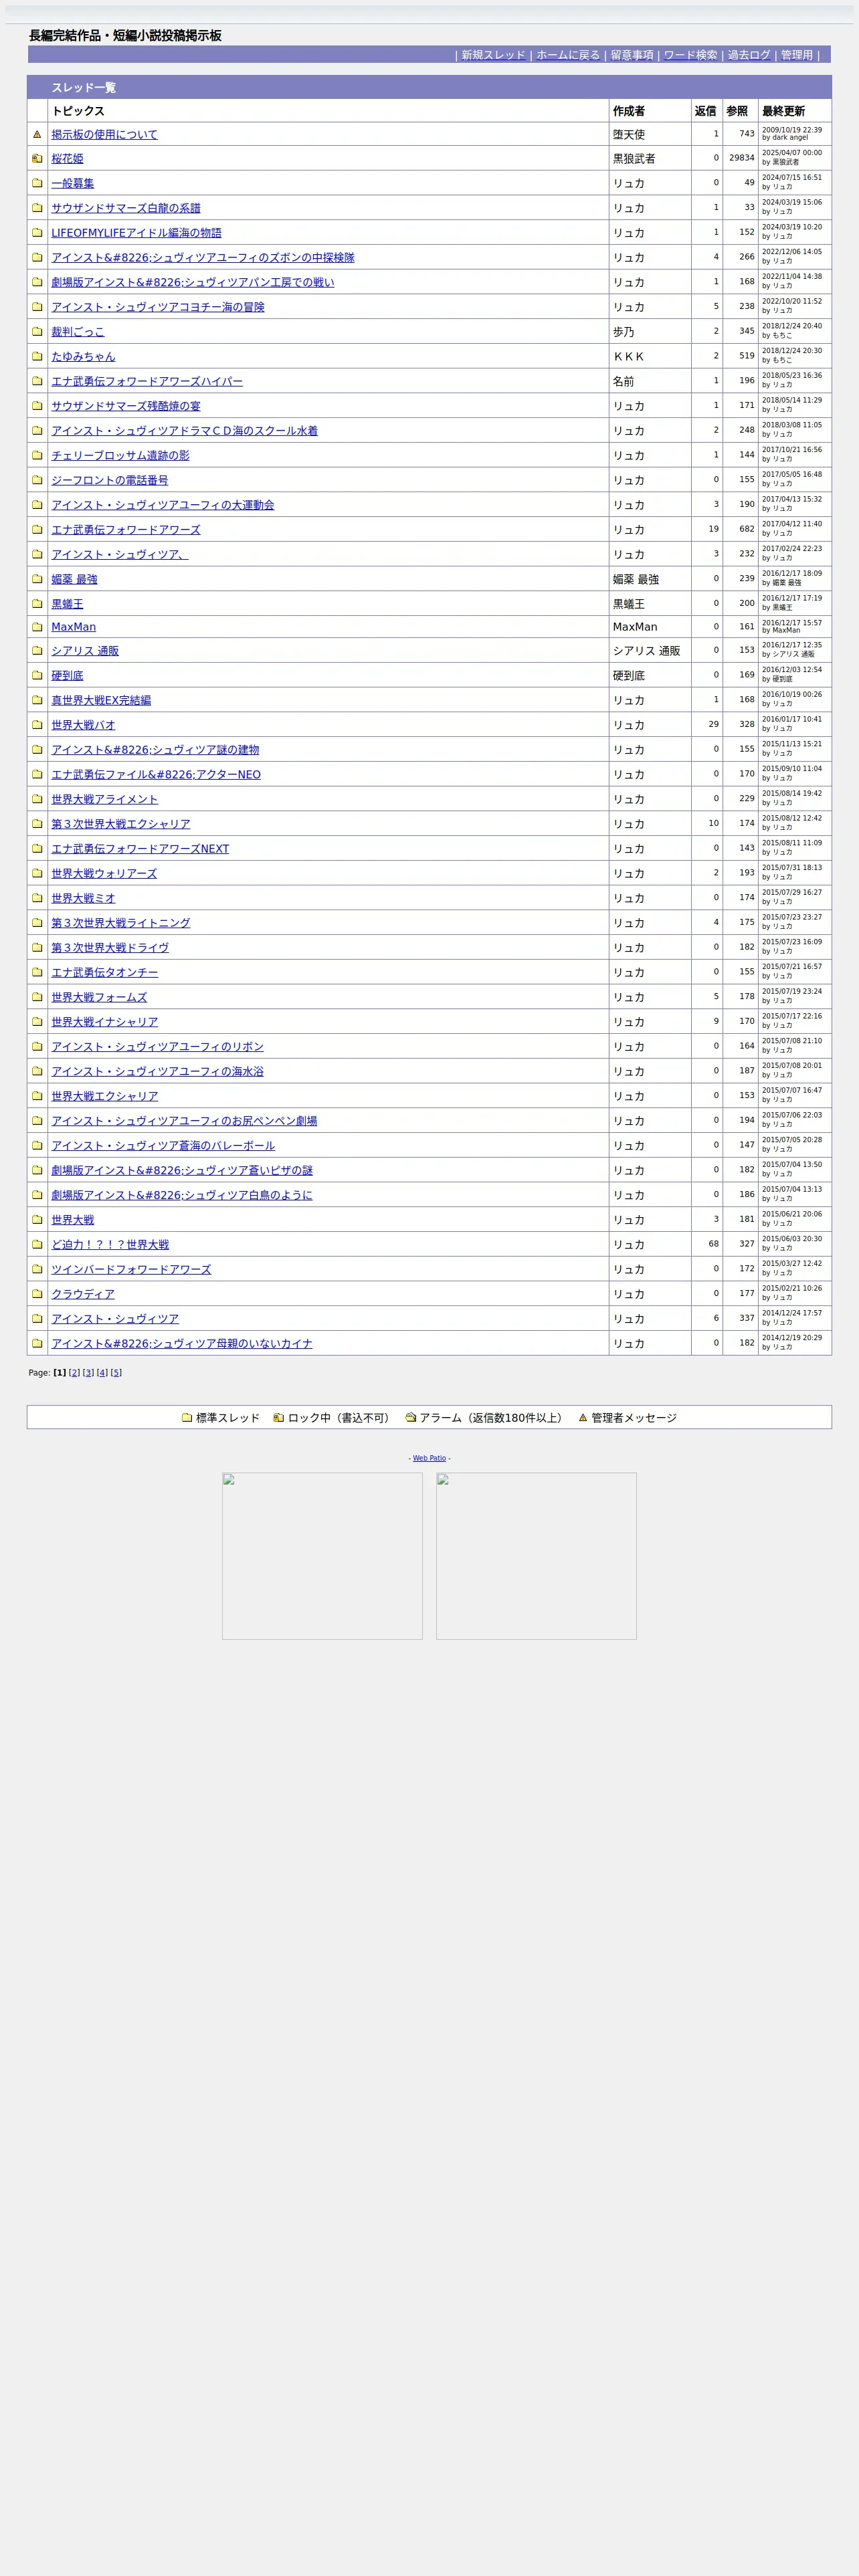Click the folder icon beside ど迫力！？！？世界大戦
The height and width of the screenshot is (2576, 859).
37,1244
